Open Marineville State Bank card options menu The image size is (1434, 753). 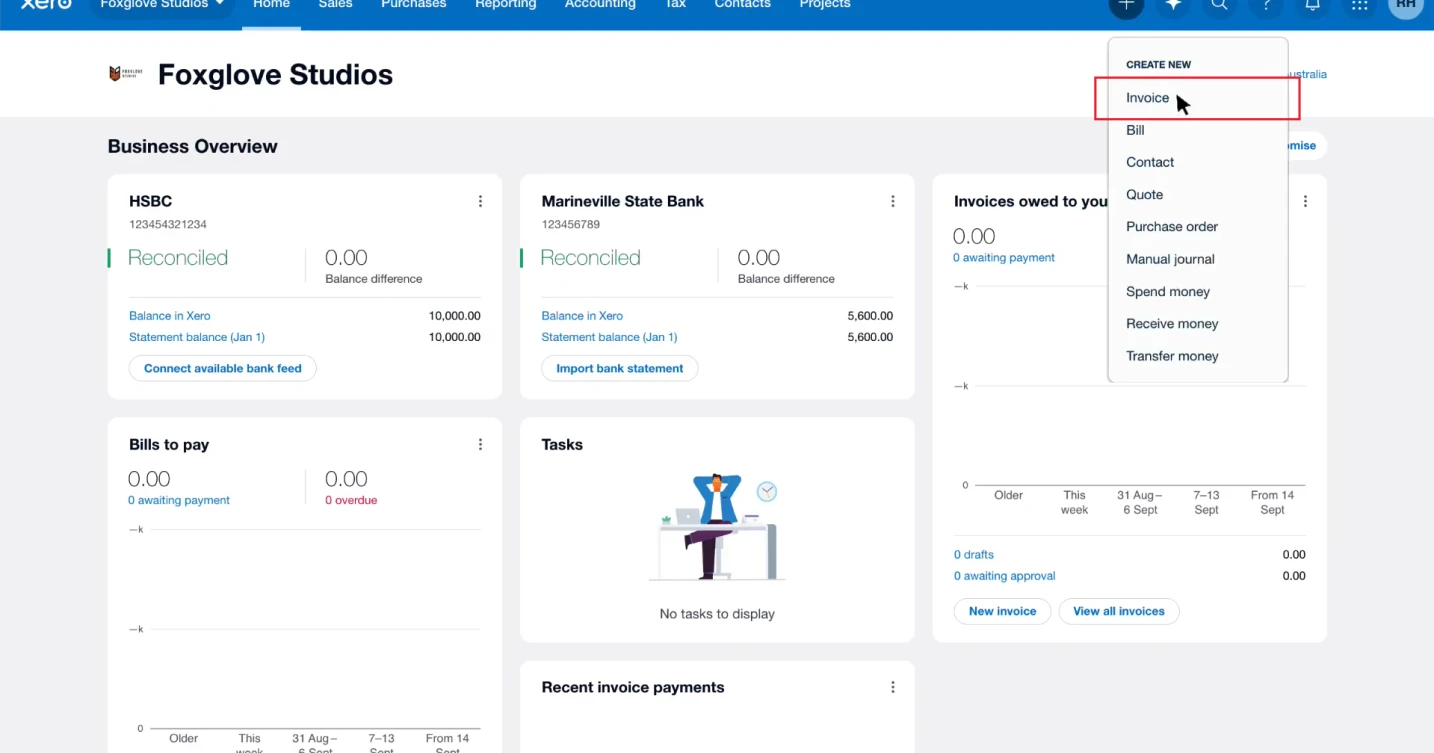click(x=893, y=201)
